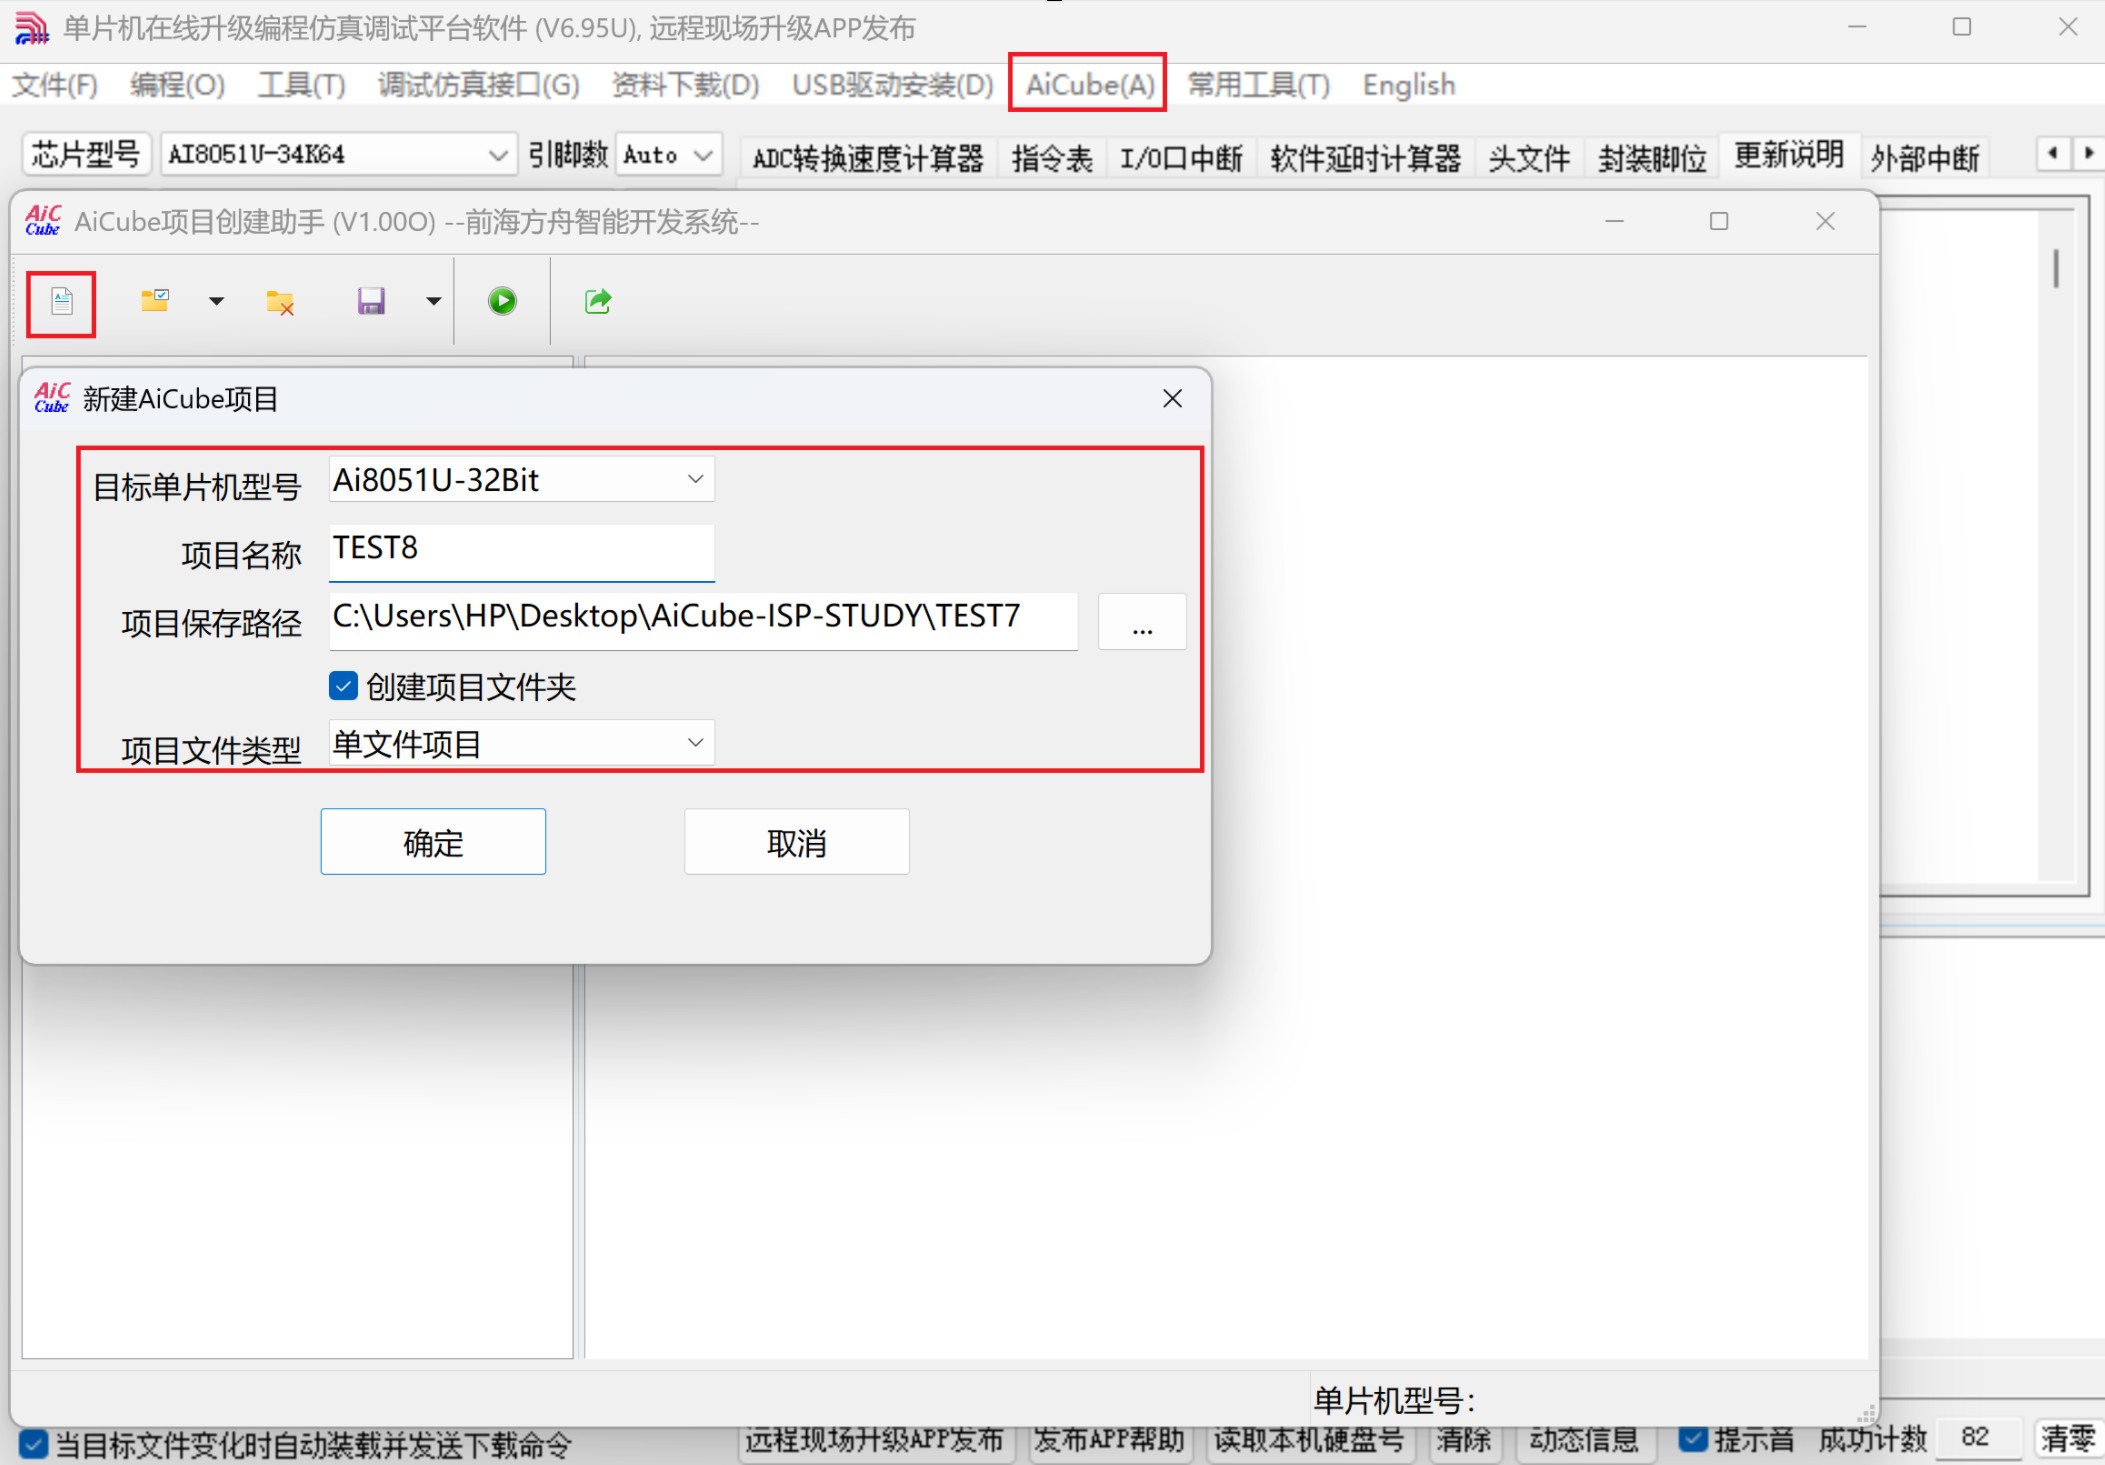Toggle the 提示音 checkbox
The width and height of the screenshot is (2105, 1465).
coord(1693,1439)
